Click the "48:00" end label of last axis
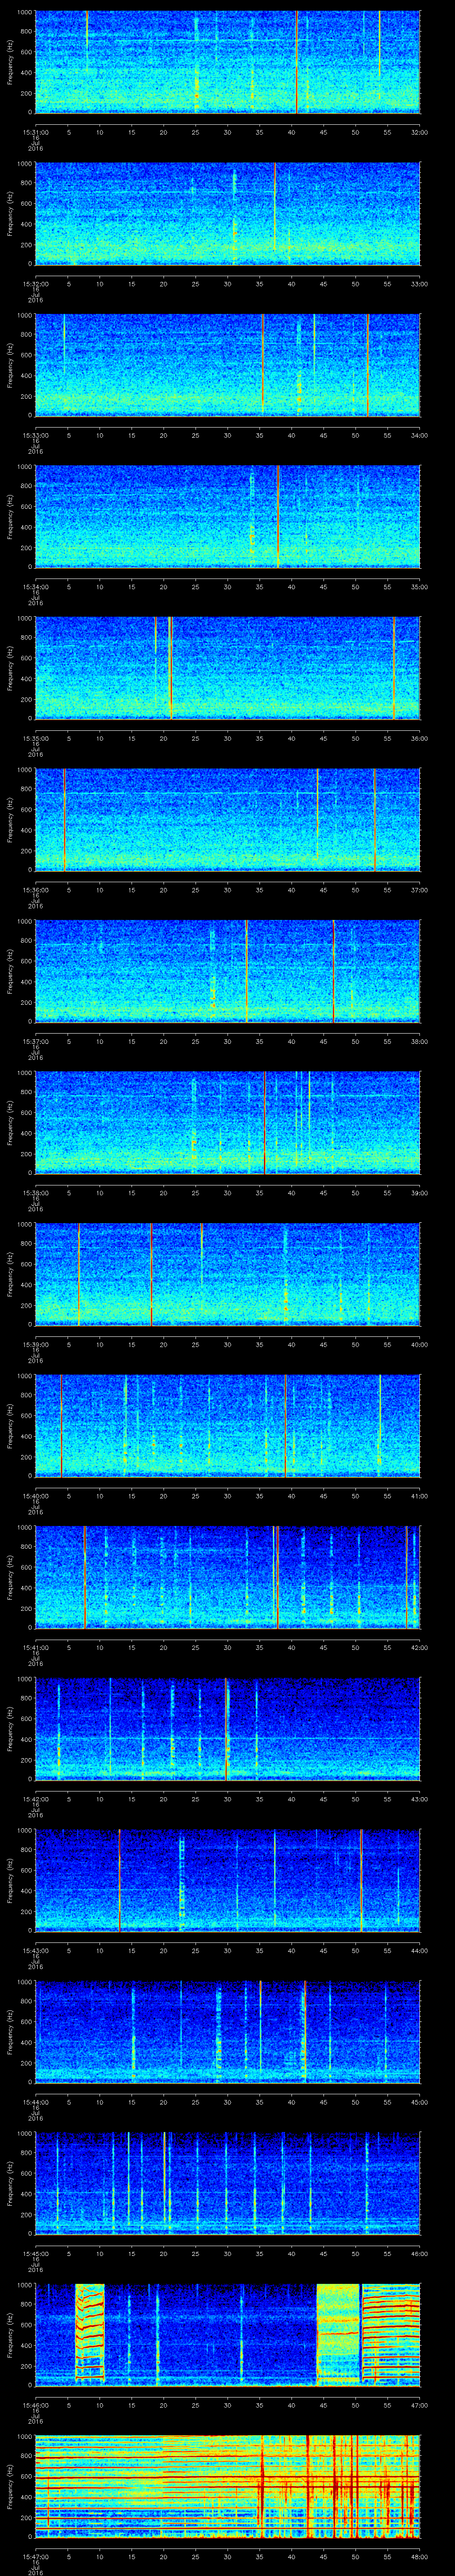The width and height of the screenshot is (455, 2576). (419, 2556)
